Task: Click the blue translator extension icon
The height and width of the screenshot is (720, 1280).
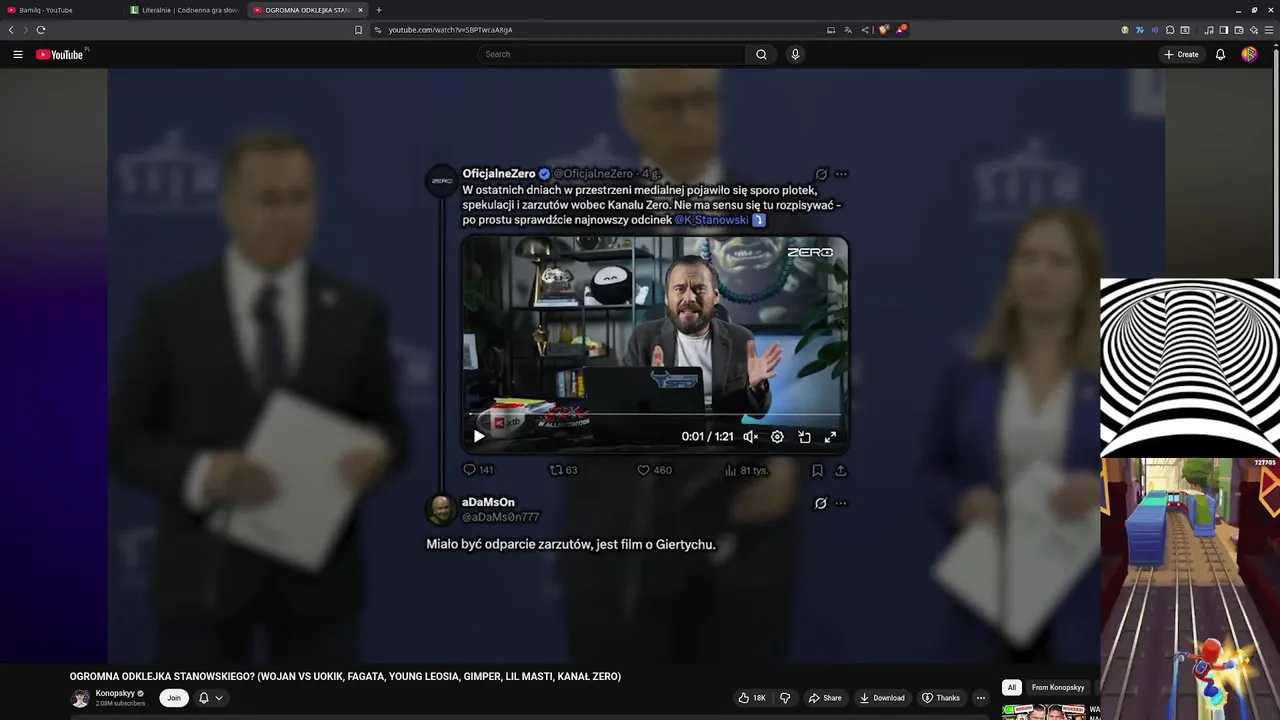Action: 1139,30
